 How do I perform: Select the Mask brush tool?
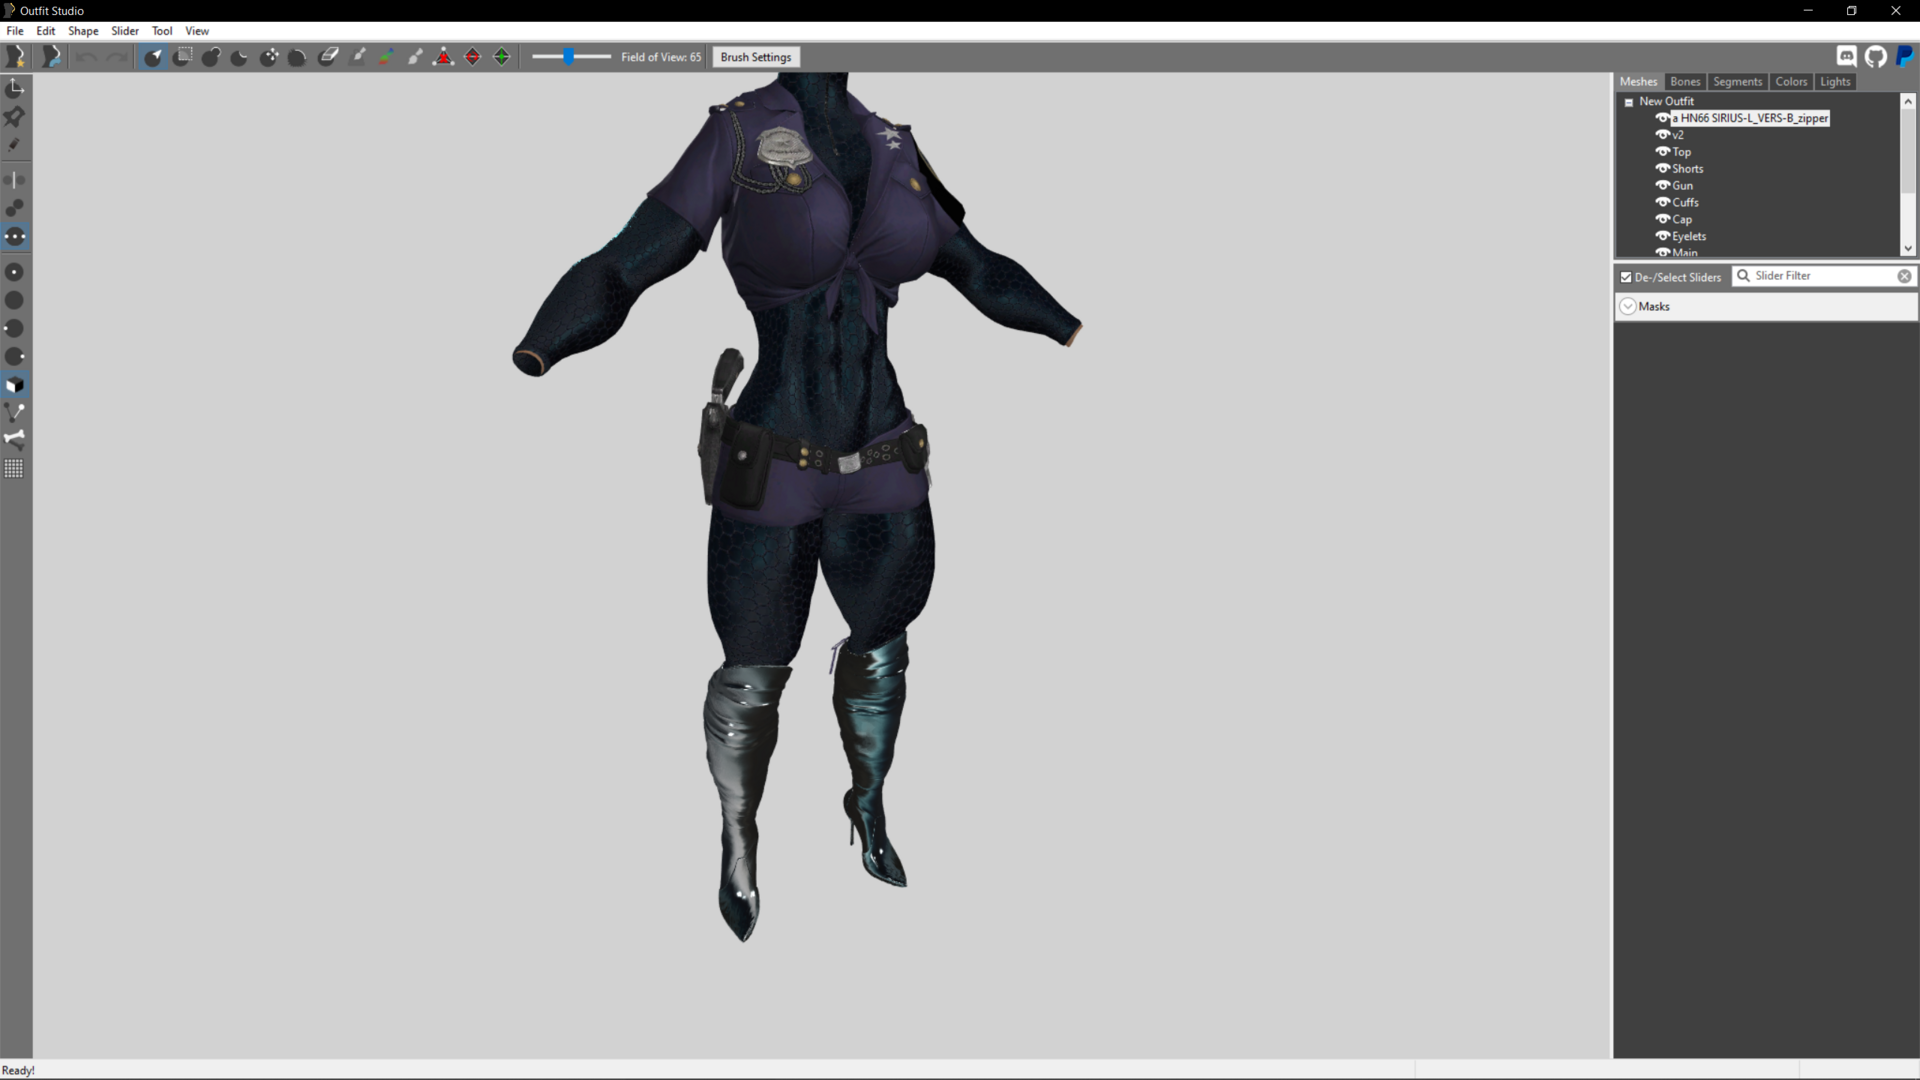pos(182,57)
